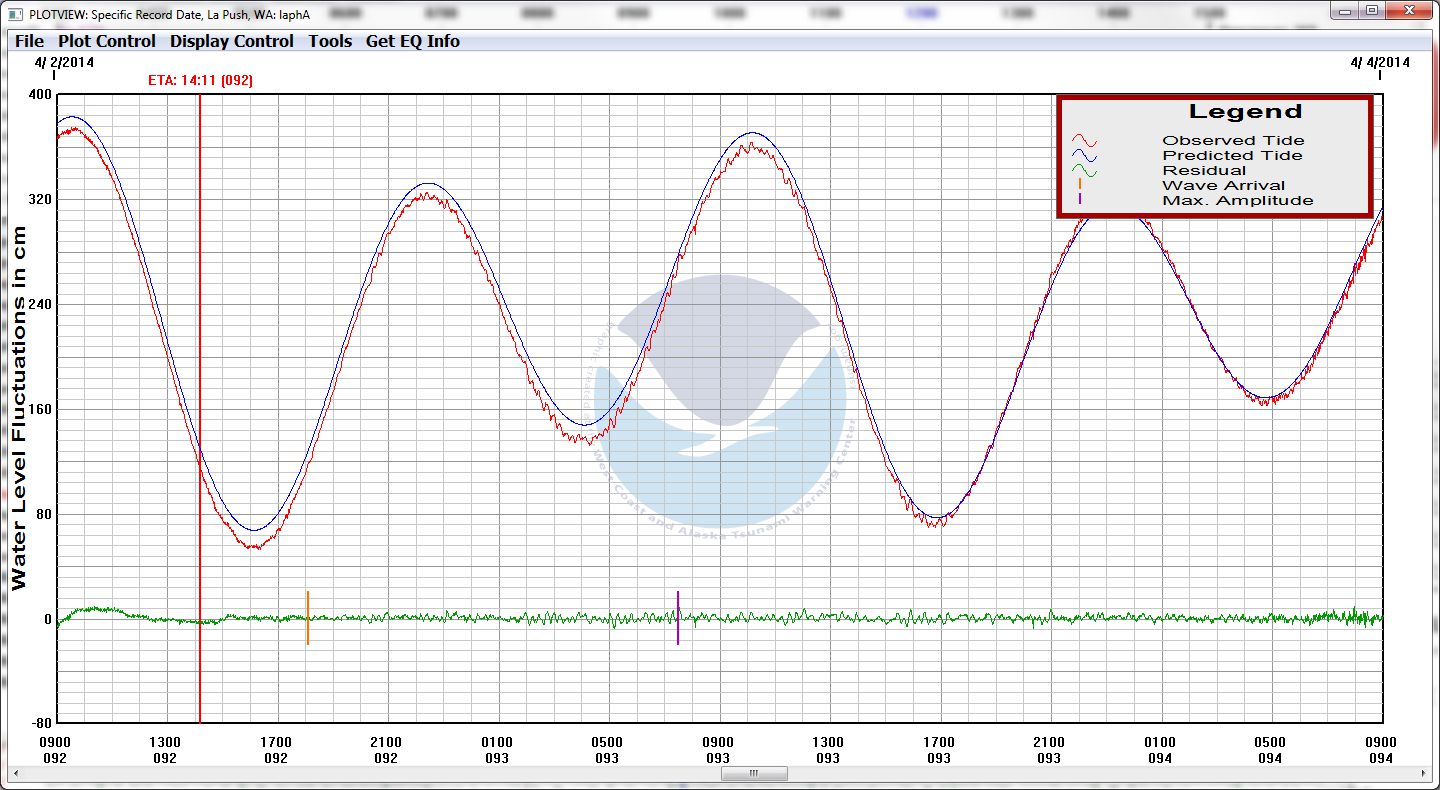The width and height of the screenshot is (1440, 790).
Task: Click the "Predicted Tide" legend label
Action: pyautogui.click(x=1232, y=156)
